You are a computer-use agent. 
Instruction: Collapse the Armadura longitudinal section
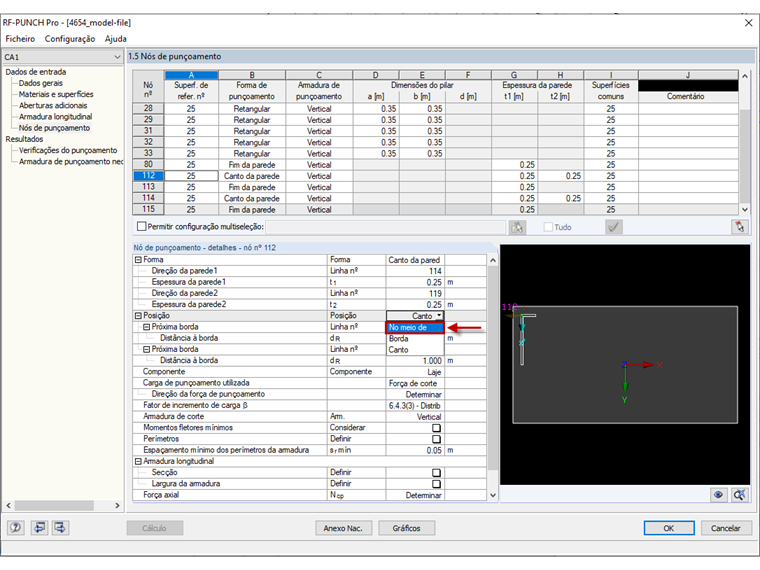[x=138, y=461]
